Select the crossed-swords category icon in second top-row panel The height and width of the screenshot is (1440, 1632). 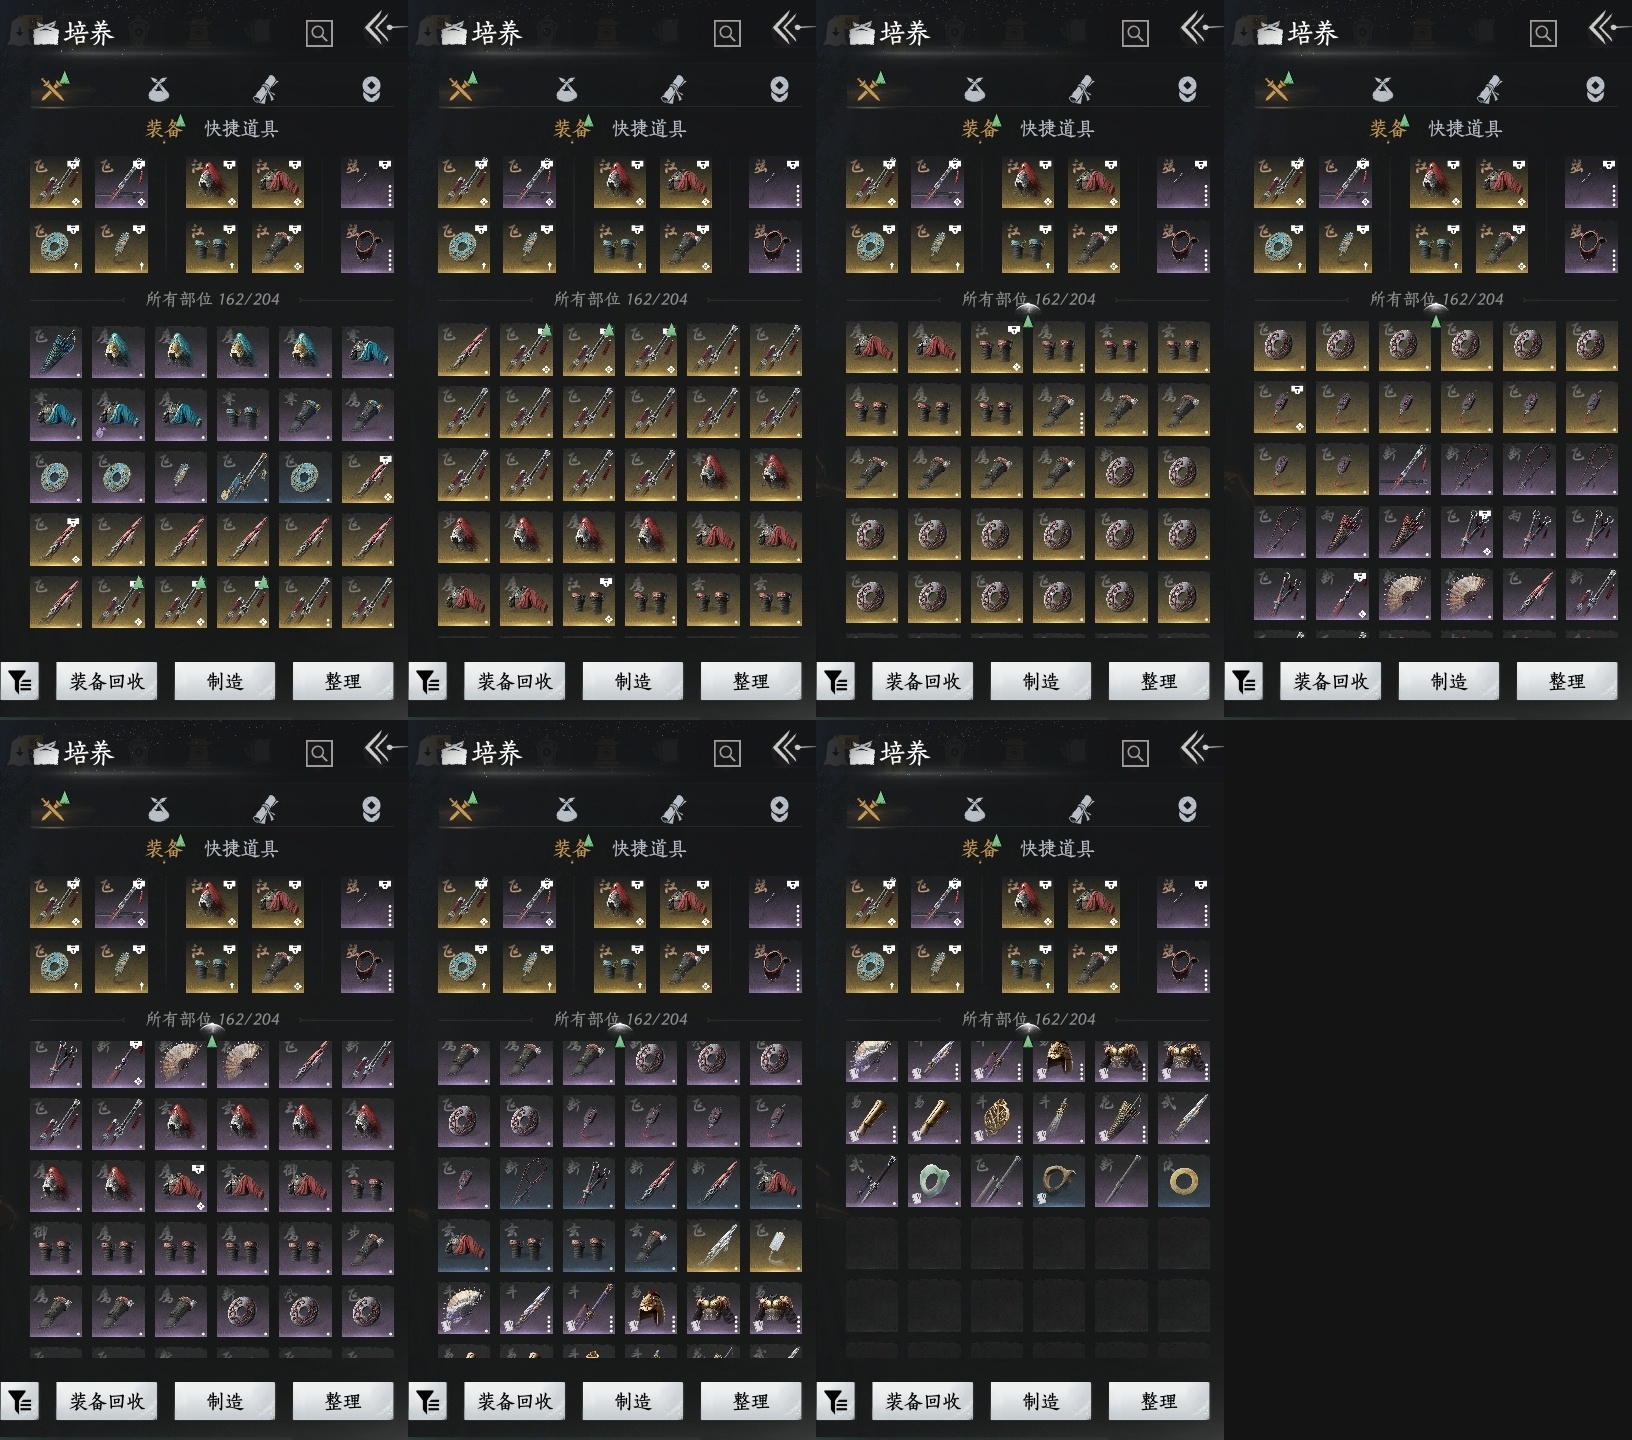point(462,89)
